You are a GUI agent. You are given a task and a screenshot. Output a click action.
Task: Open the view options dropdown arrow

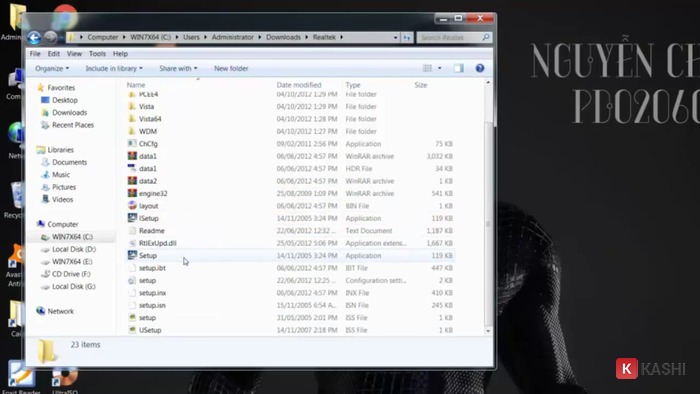click(440, 68)
